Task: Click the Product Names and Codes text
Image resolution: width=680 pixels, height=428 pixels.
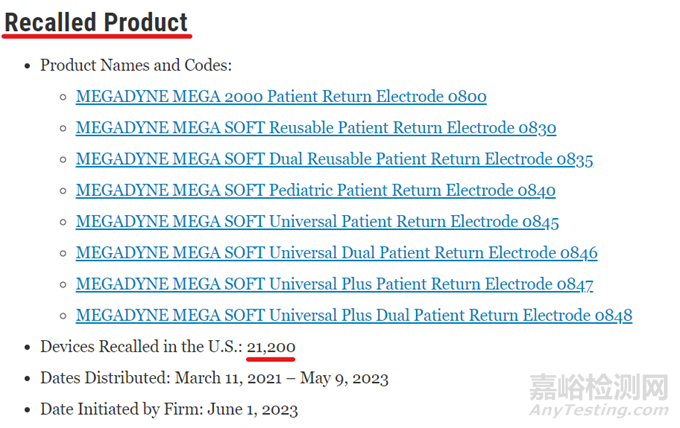Action: tap(136, 65)
